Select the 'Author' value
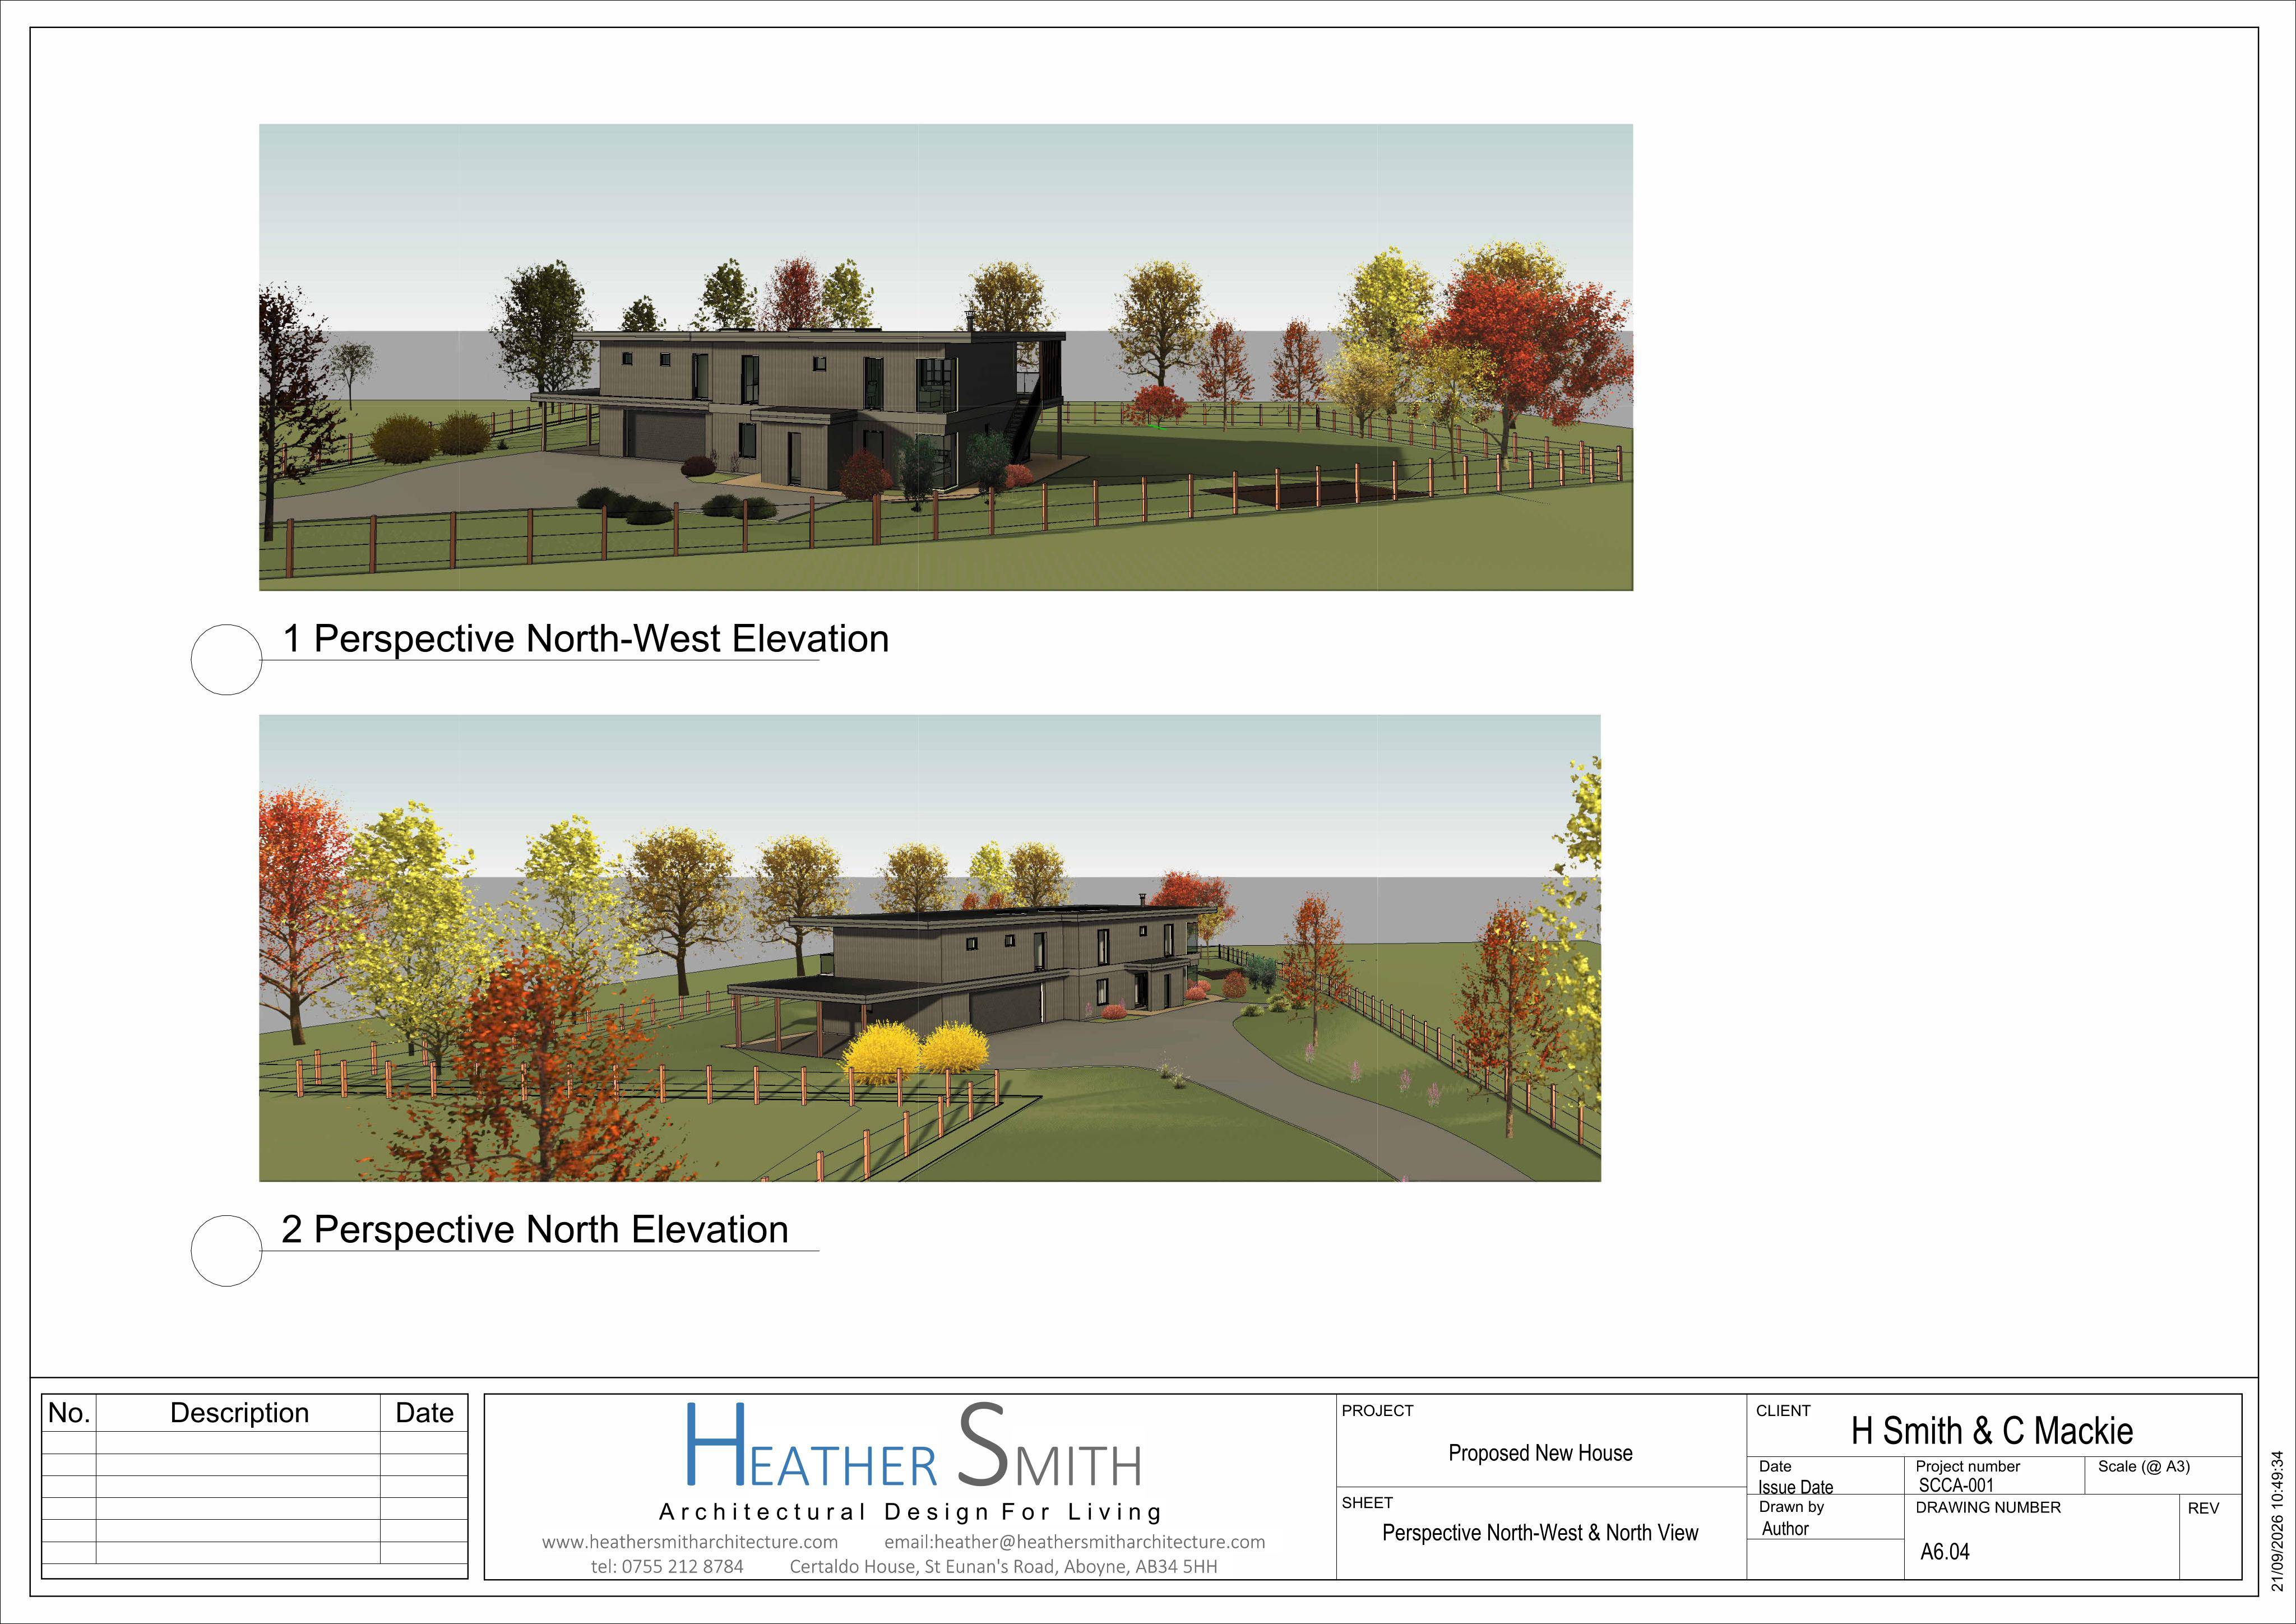The image size is (2296, 1624). click(1785, 1529)
